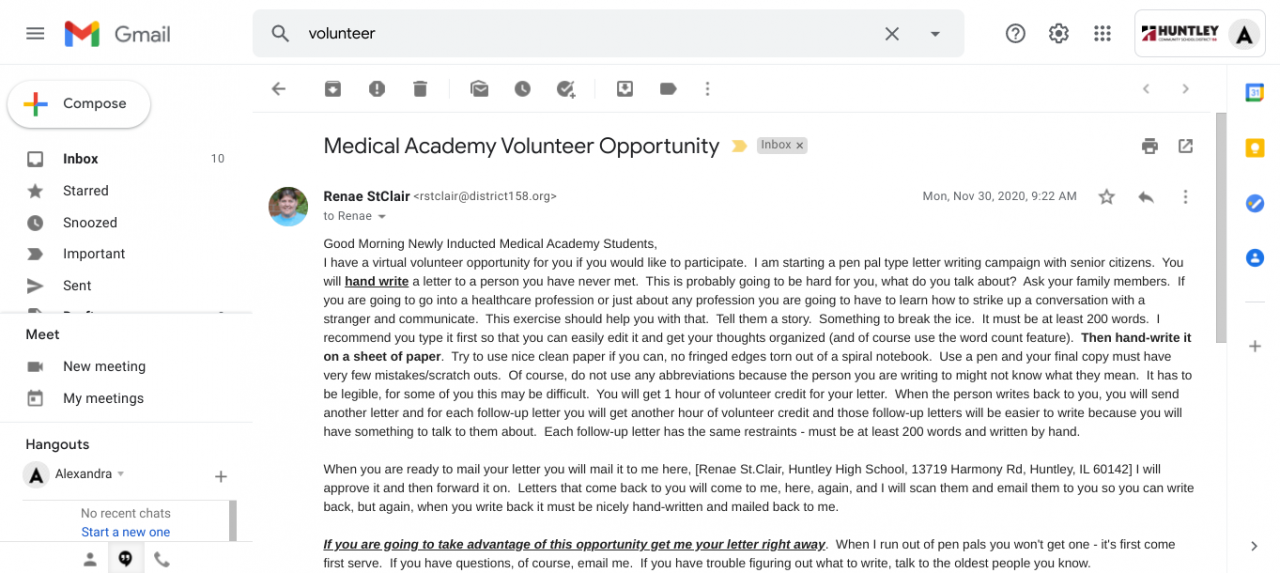The width and height of the screenshot is (1280, 573).
Task: Add email to Tasks
Action: point(566,89)
